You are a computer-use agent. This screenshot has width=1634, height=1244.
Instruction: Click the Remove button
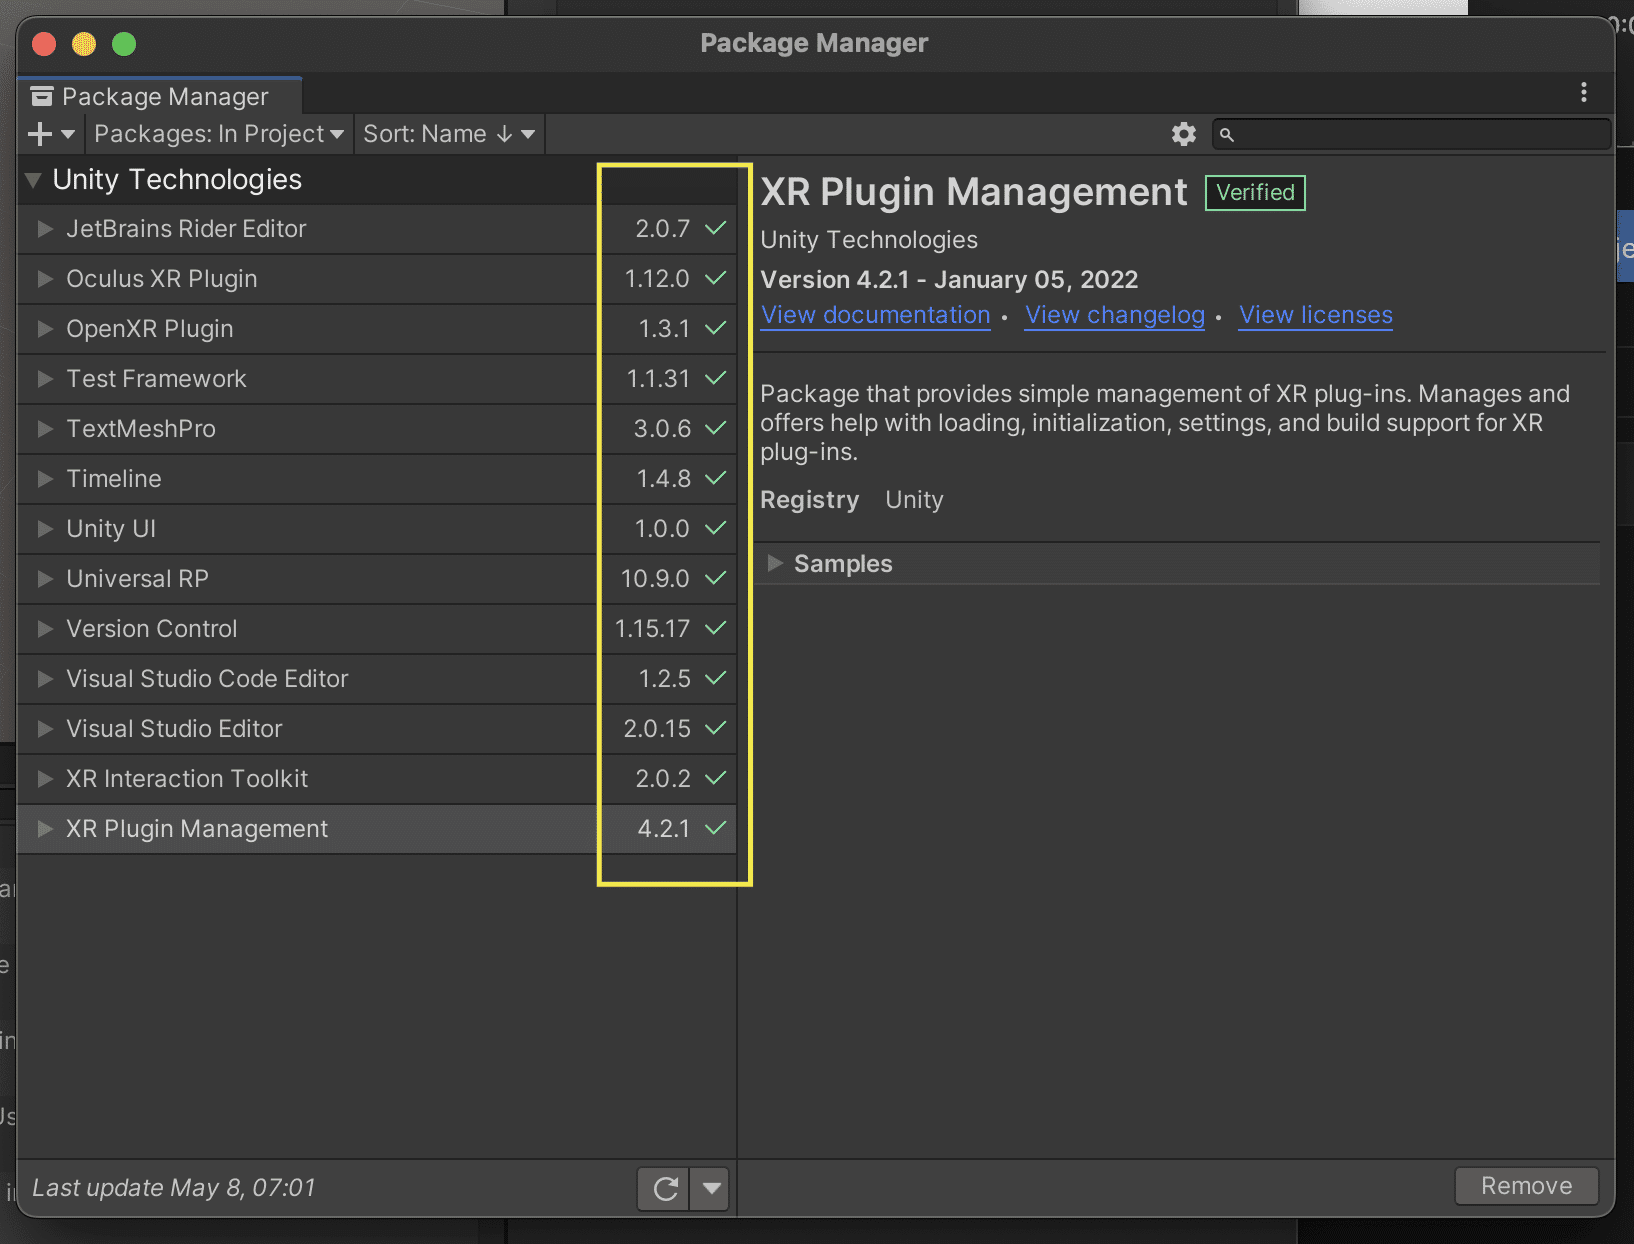click(x=1526, y=1186)
